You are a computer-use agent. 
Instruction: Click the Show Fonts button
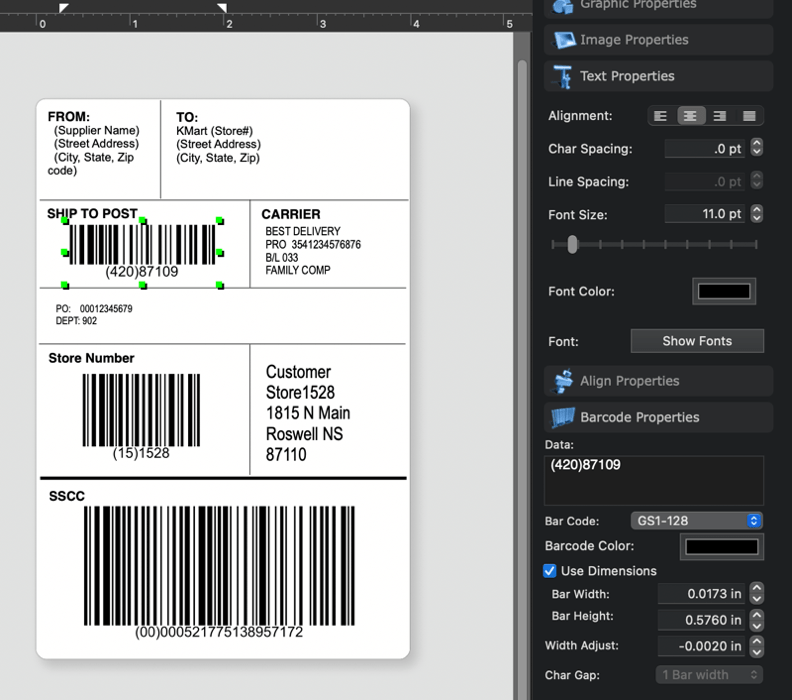tap(697, 341)
